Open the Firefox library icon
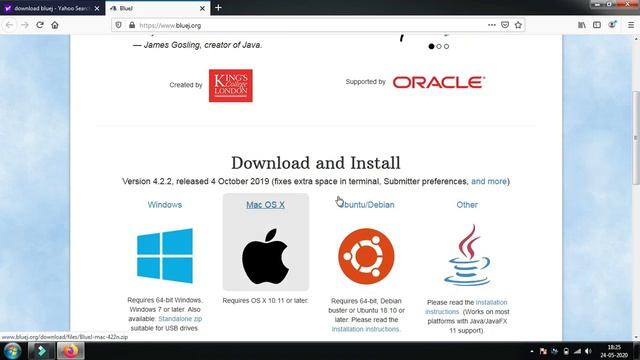Viewport: 640px width, 360px height. 582,25
